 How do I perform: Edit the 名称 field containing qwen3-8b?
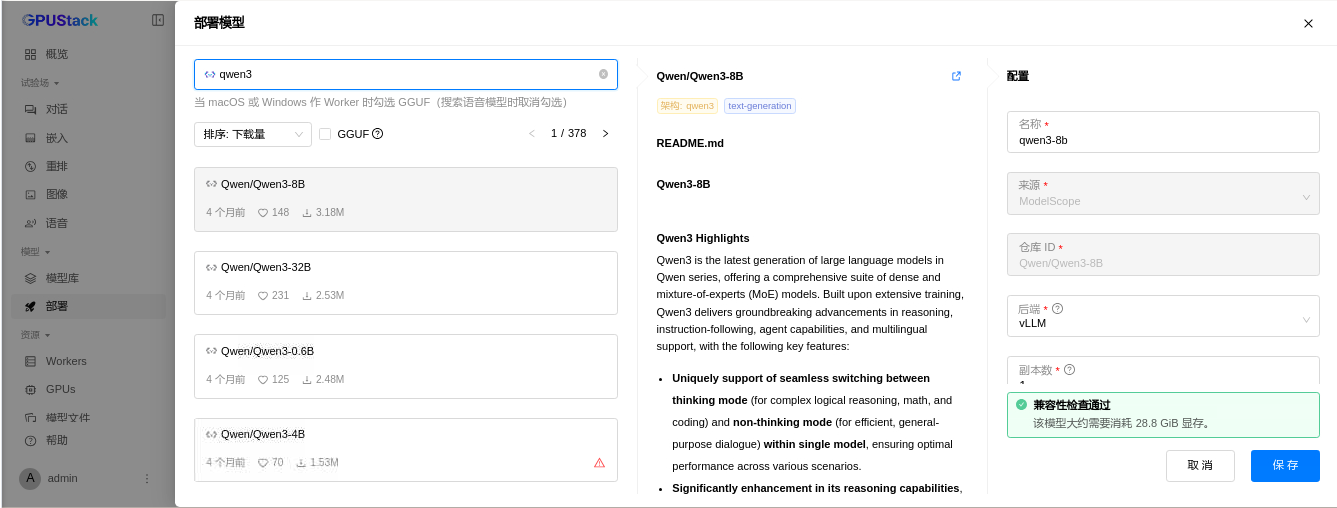point(1163,132)
